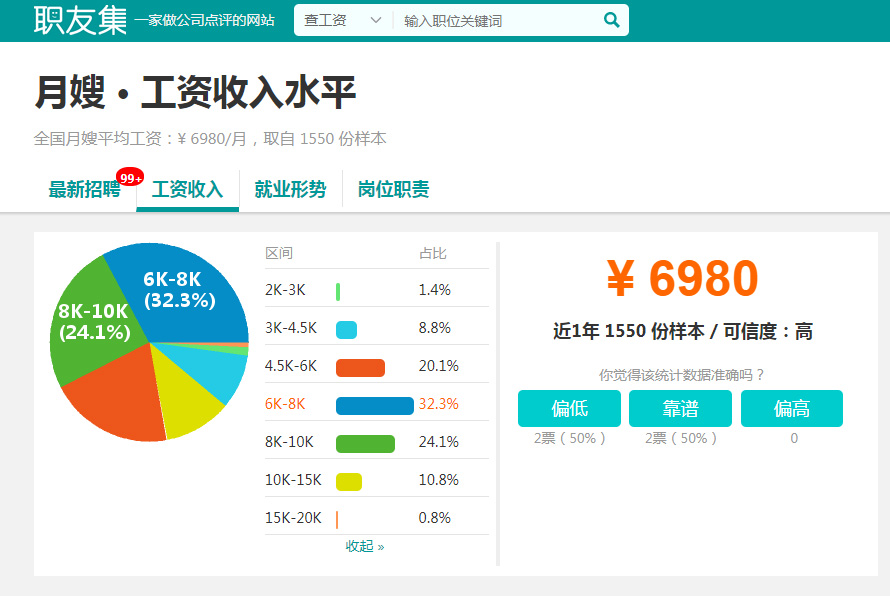Click the red 99+ notification badge
The width and height of the screenshot is (890, 596).
(130, 178)
